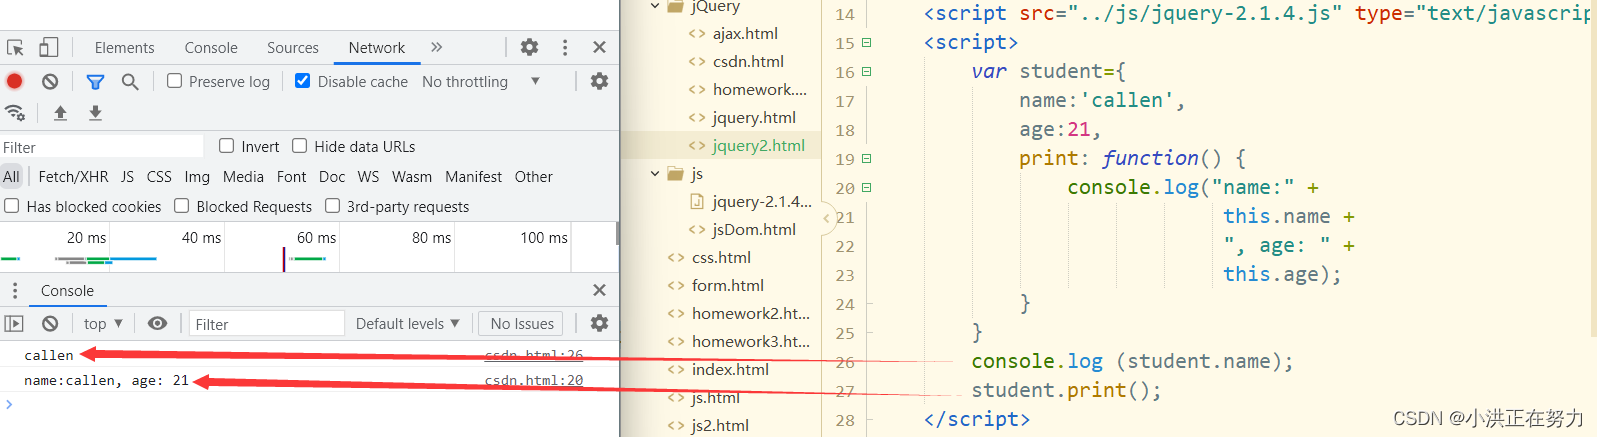Open Default levels dropdown
The height and width of the screenshot is (437, 1597).
[407, 323]
